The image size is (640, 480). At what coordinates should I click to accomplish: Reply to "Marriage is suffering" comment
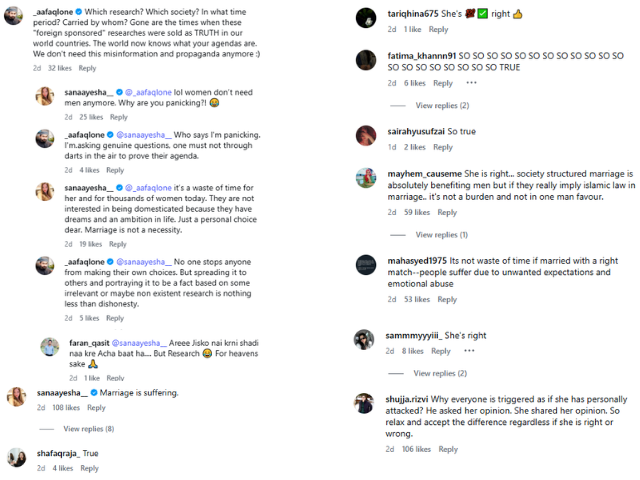pyautogui.click(x=96, y=408)
